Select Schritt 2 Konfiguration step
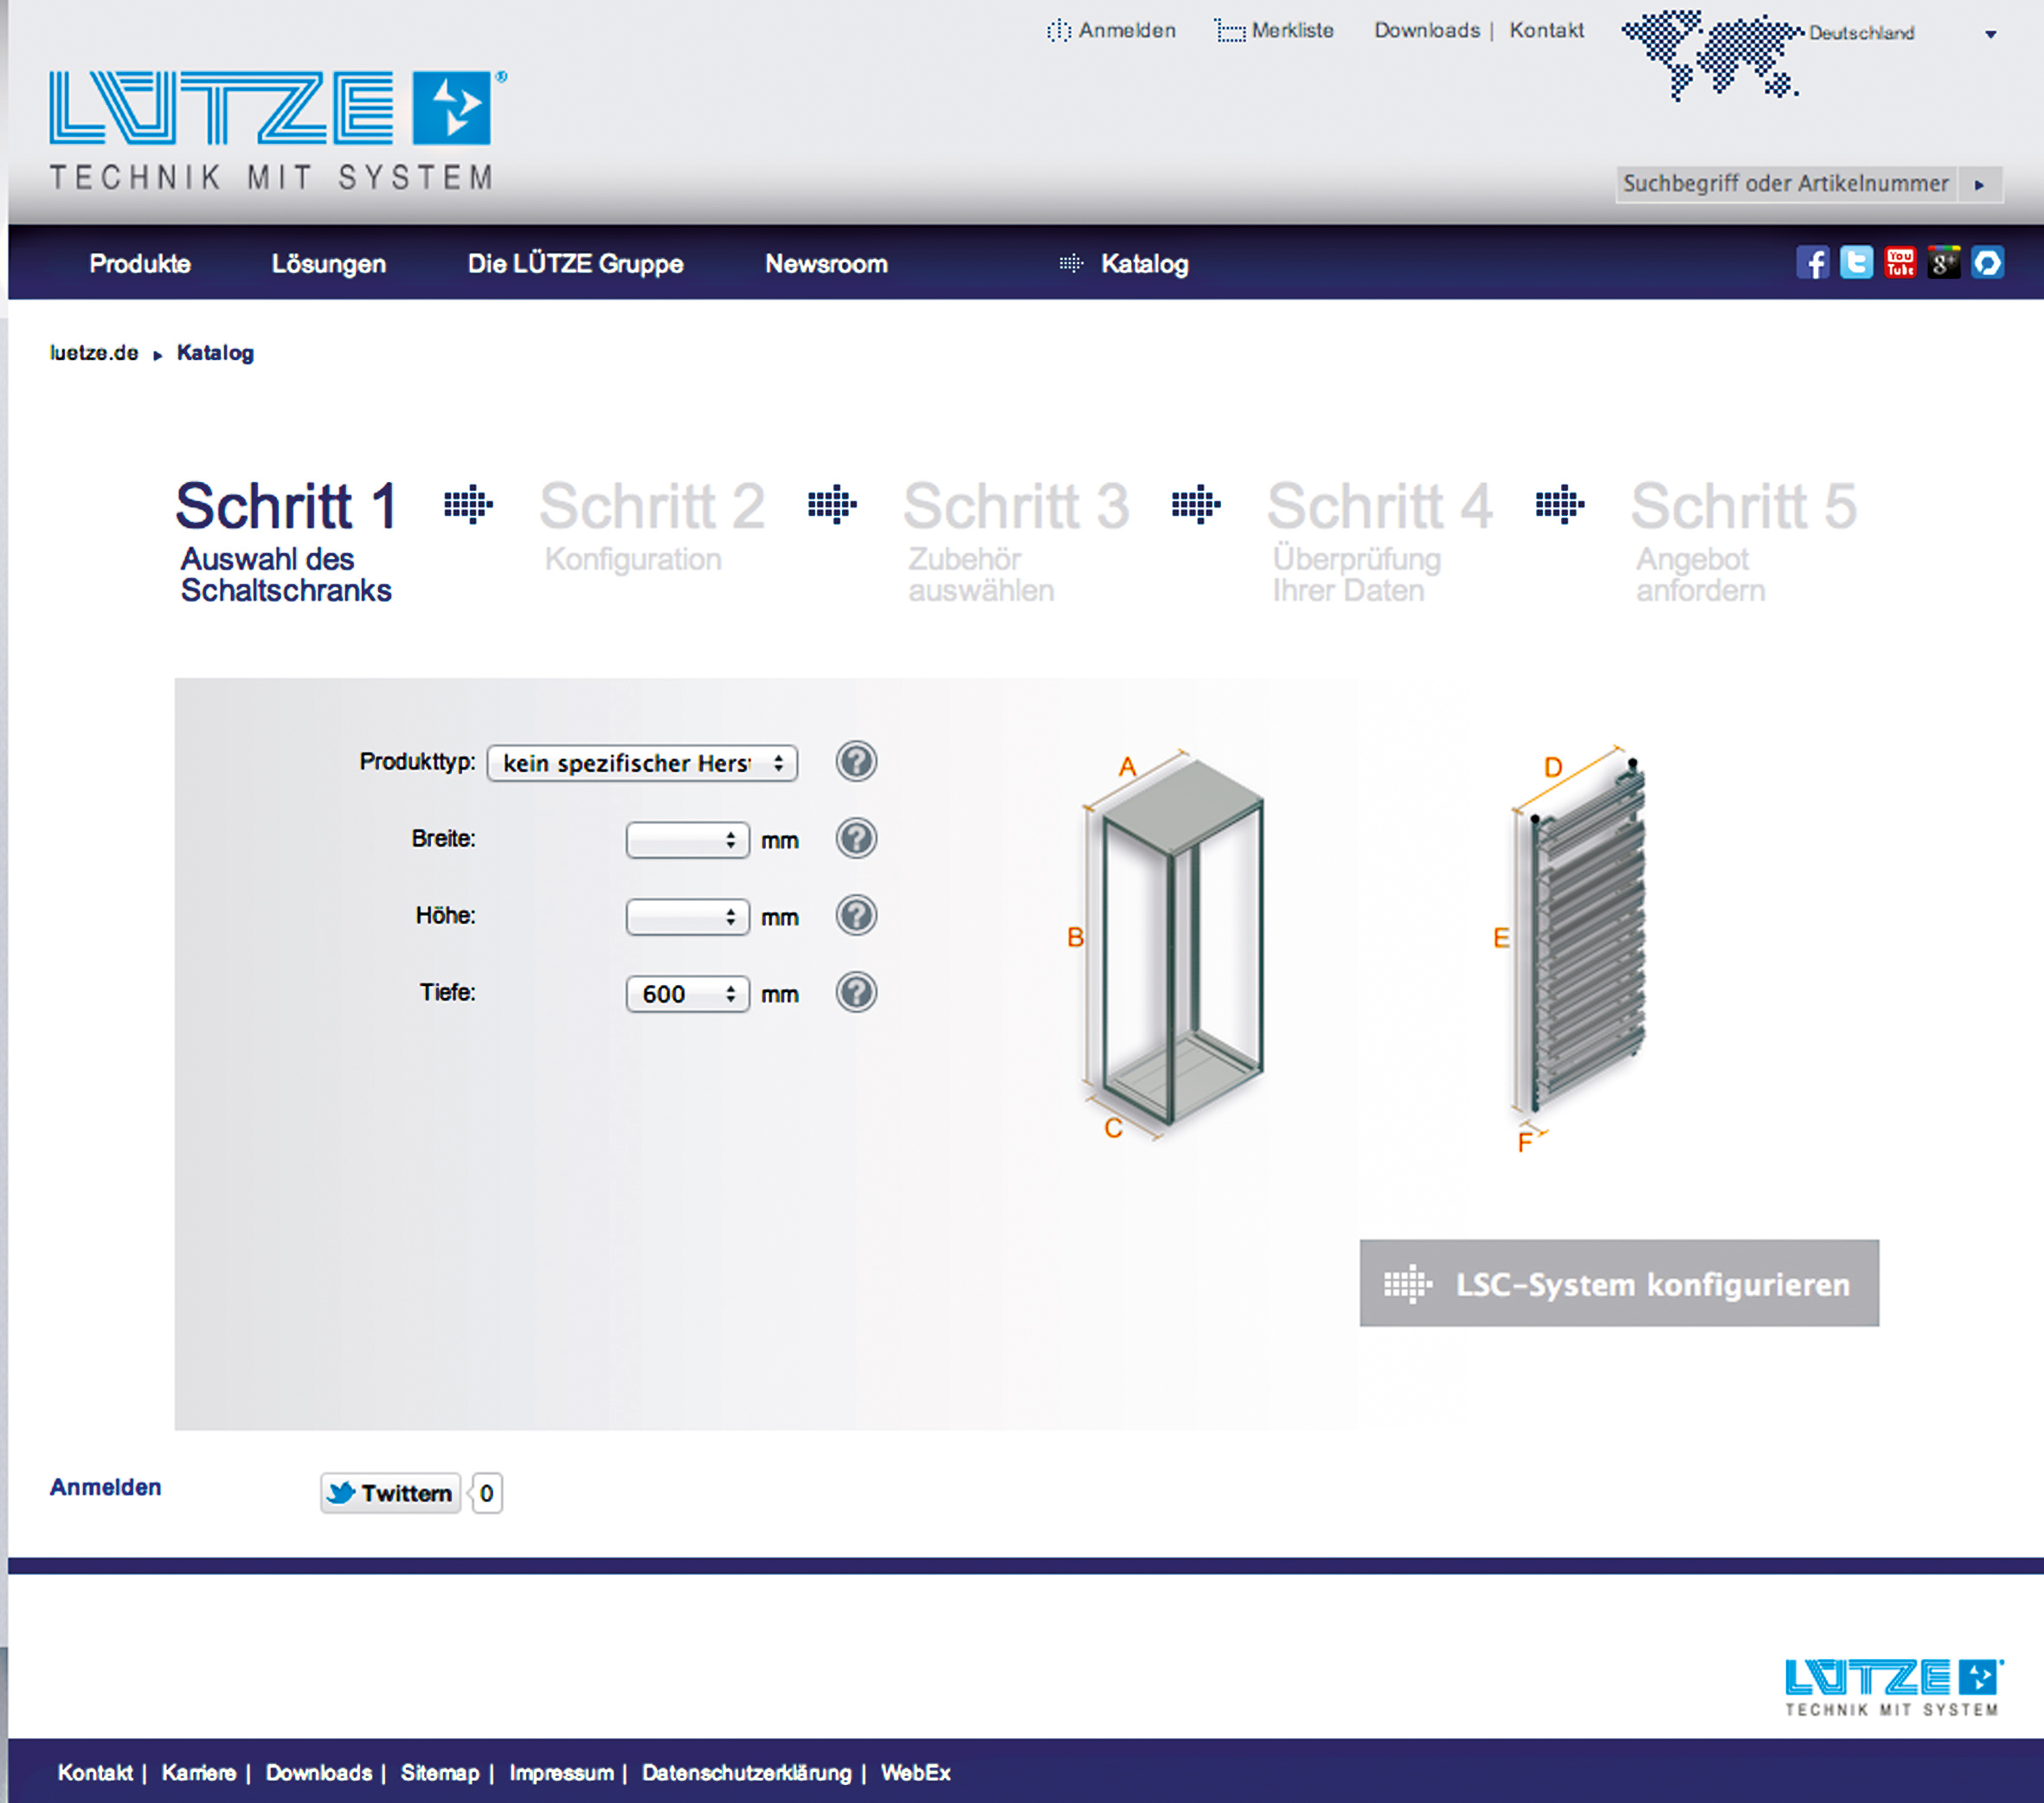This screenshot has height=1803, width=2044. click(652, 526)
